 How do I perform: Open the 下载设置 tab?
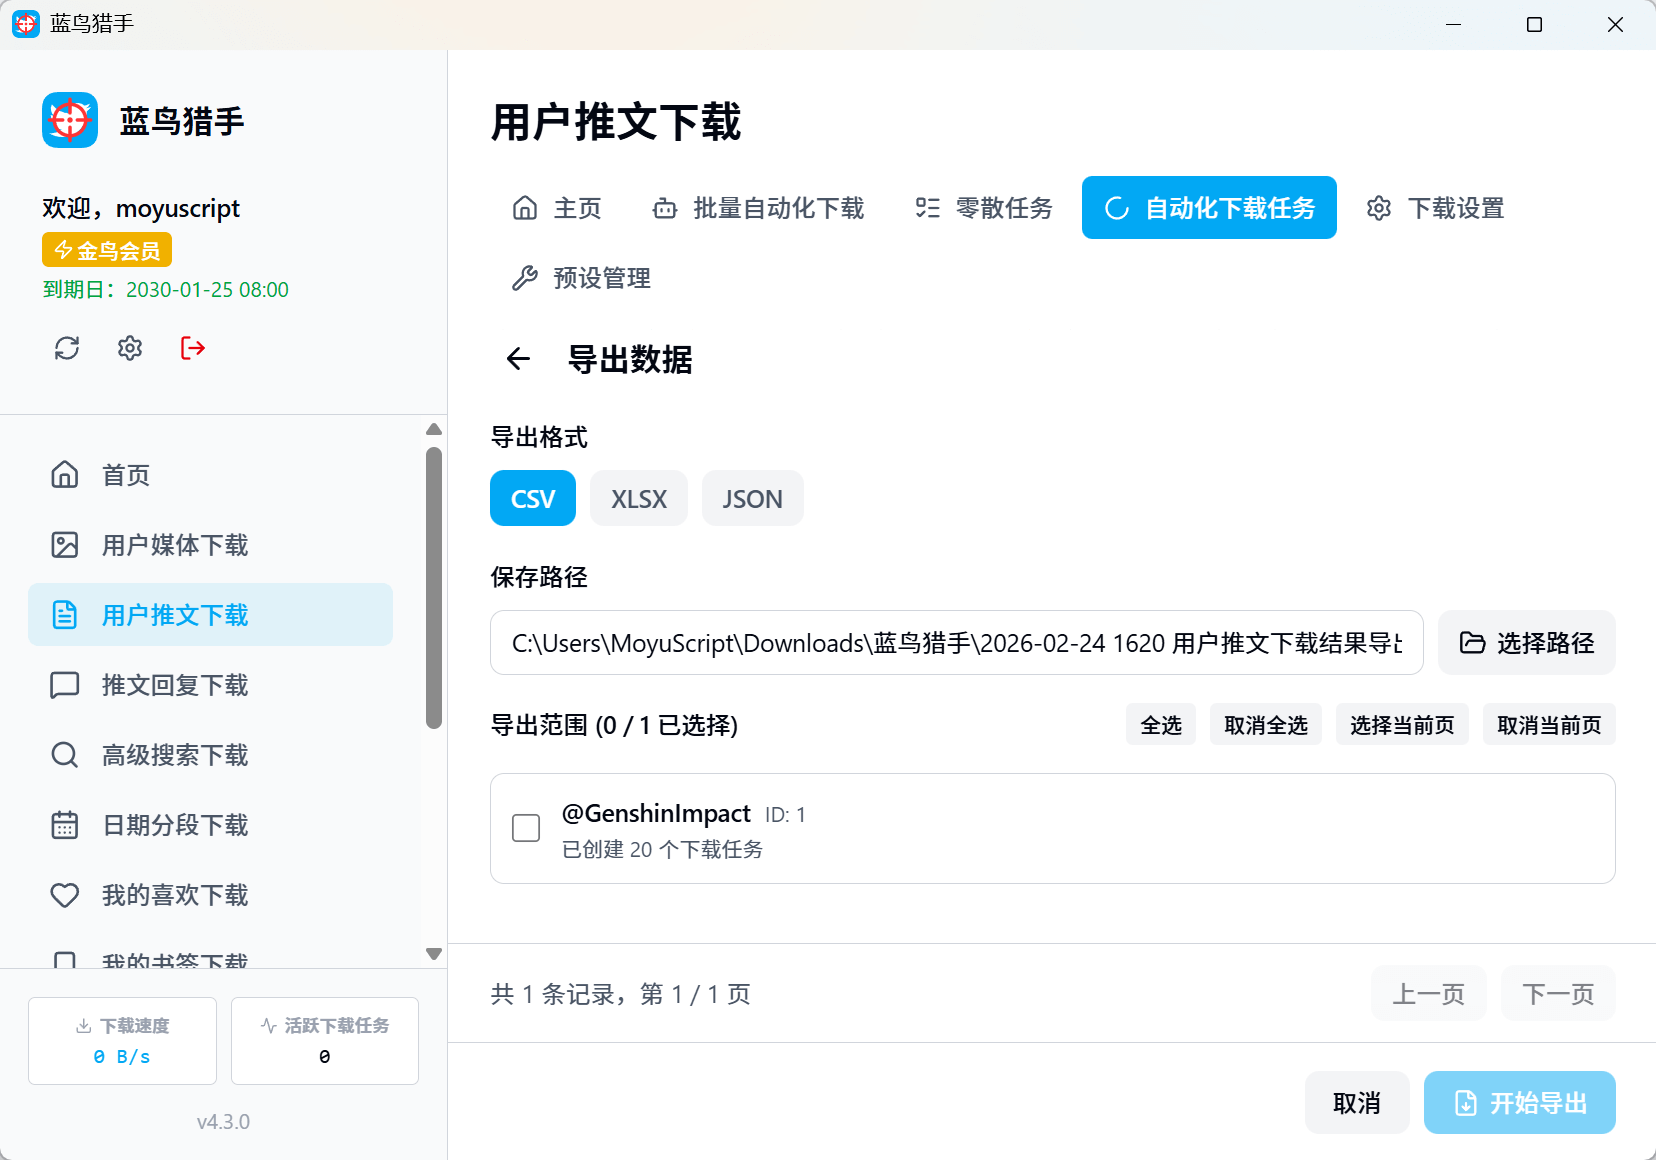[x=1436, y=208]
